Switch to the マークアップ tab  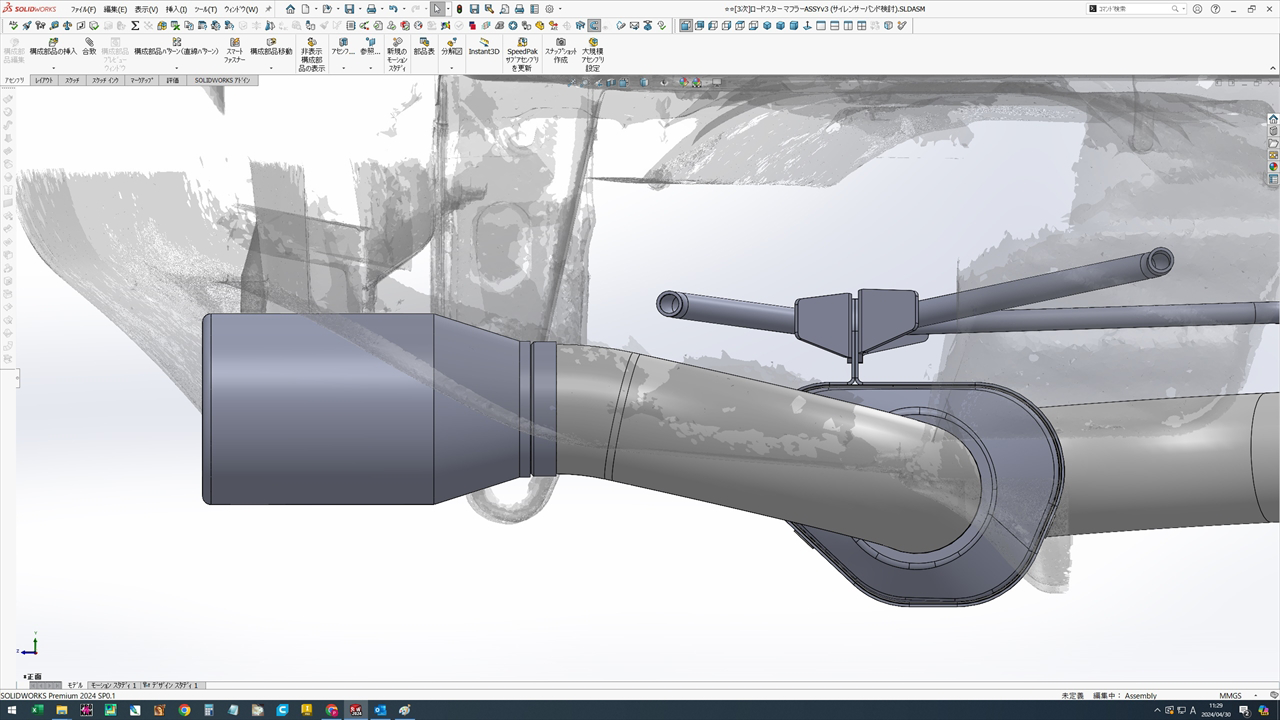click(142, 80)
